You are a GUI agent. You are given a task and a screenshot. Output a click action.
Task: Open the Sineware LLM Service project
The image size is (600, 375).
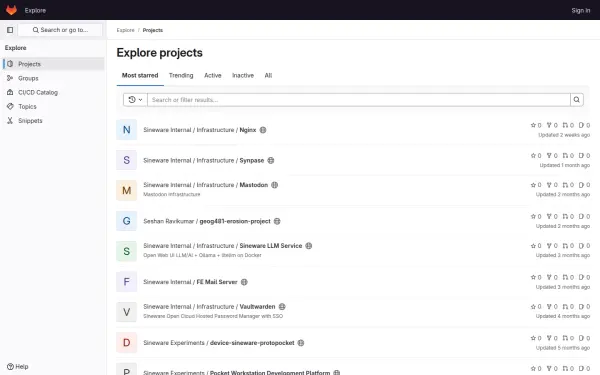pyautogui.click(x=223, y=246)
